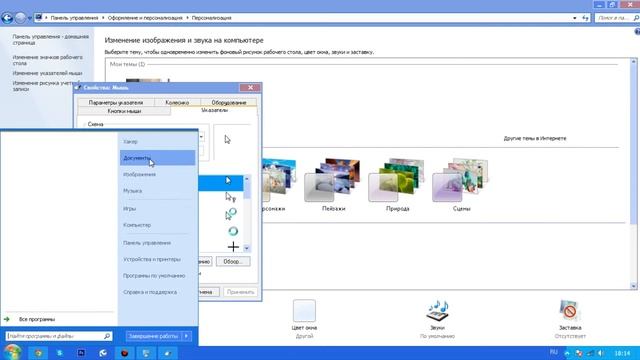The height and width of the screenshot is (360, 640).
Task: Open Панель управления - домашняя страница link
Action: (x=51, y=40)
